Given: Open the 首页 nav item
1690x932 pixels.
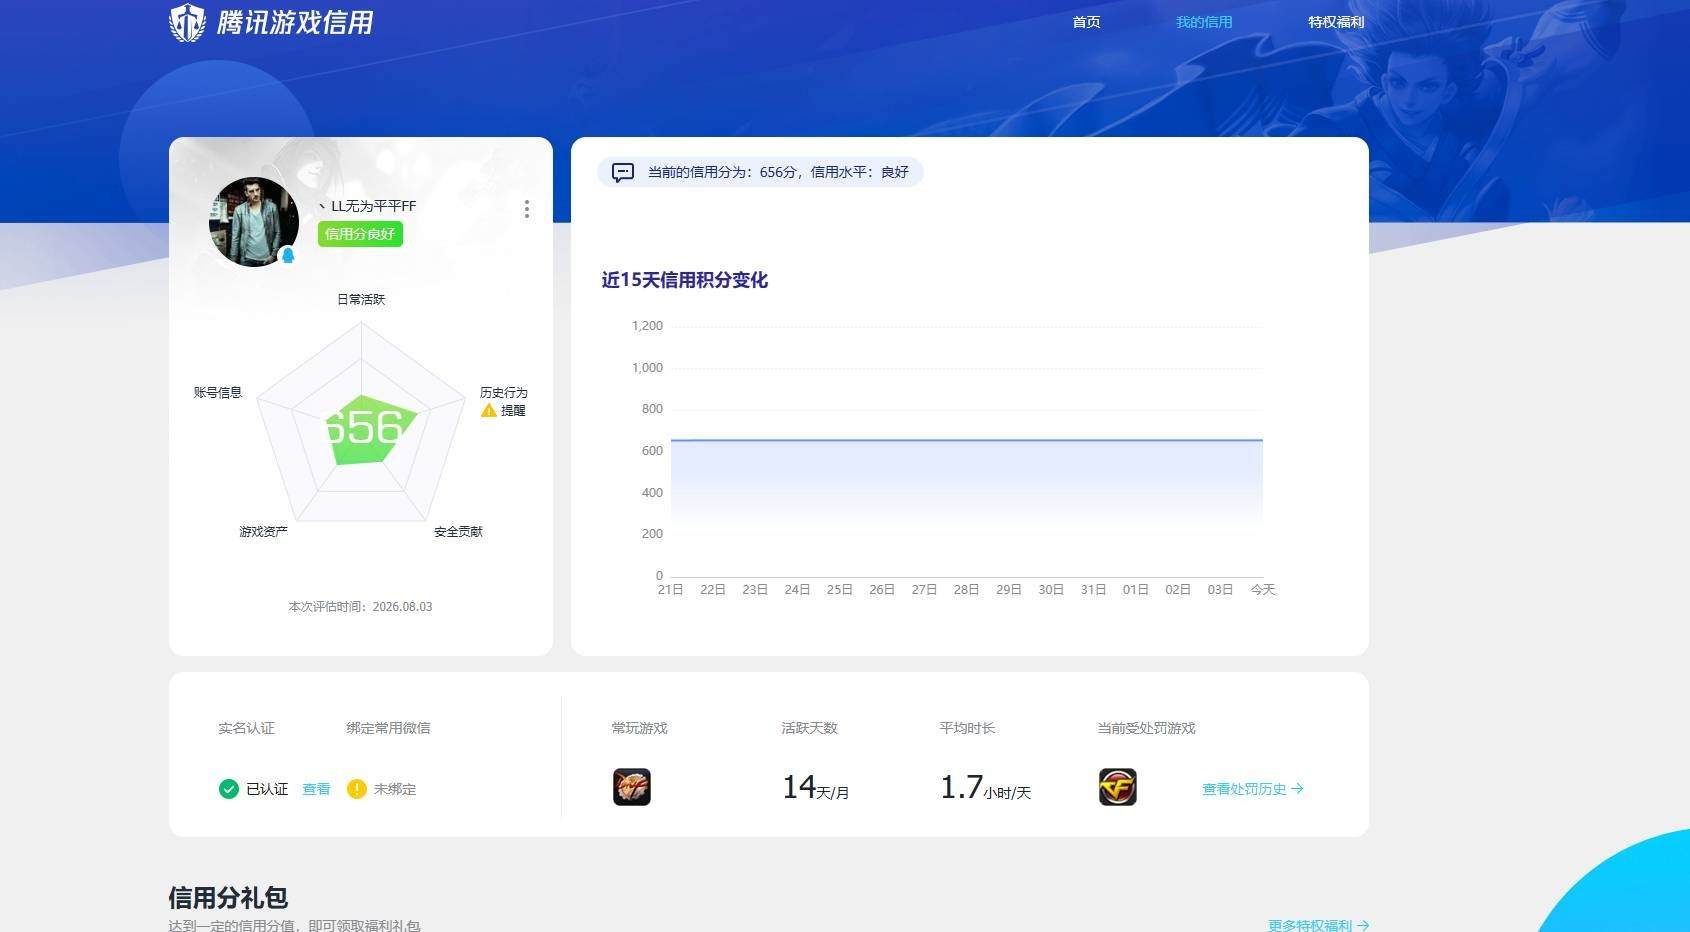Looking at the screenshot, I should (x=1086, y=22).
